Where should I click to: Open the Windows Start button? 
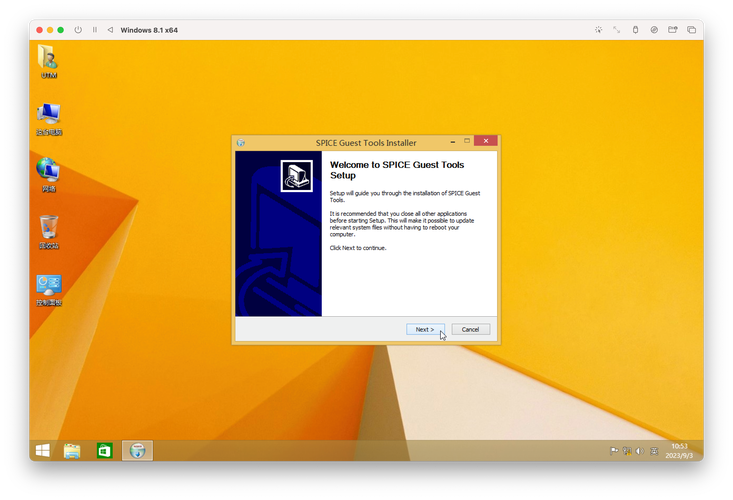click(43, 451)
